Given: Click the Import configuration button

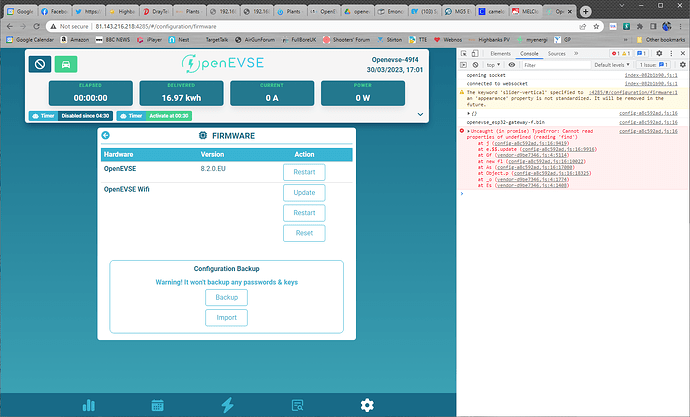Looking at the screenshot, I should (x=227, y=318).
